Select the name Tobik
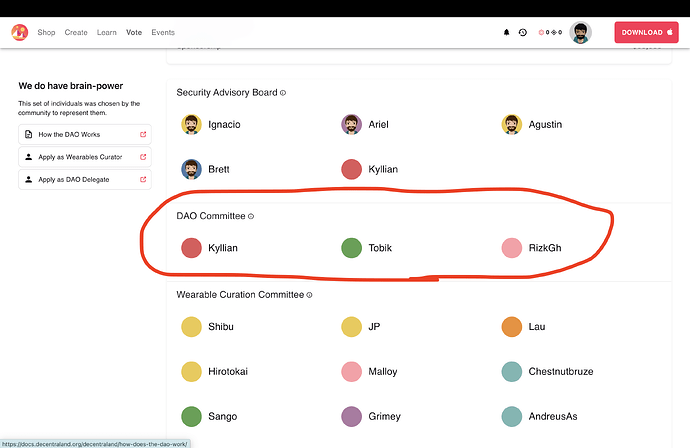 [x=380, y=248]
